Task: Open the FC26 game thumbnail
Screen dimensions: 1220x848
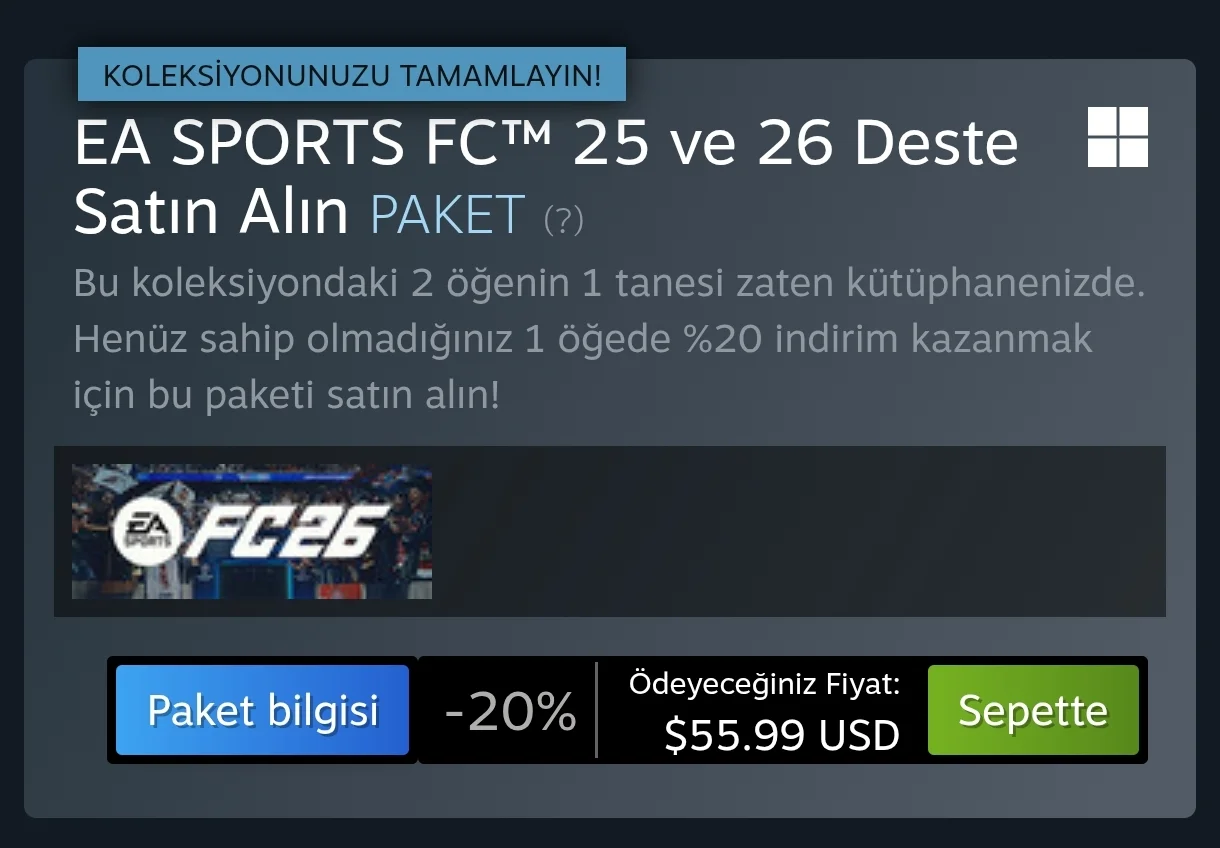Action: [252, 532]
